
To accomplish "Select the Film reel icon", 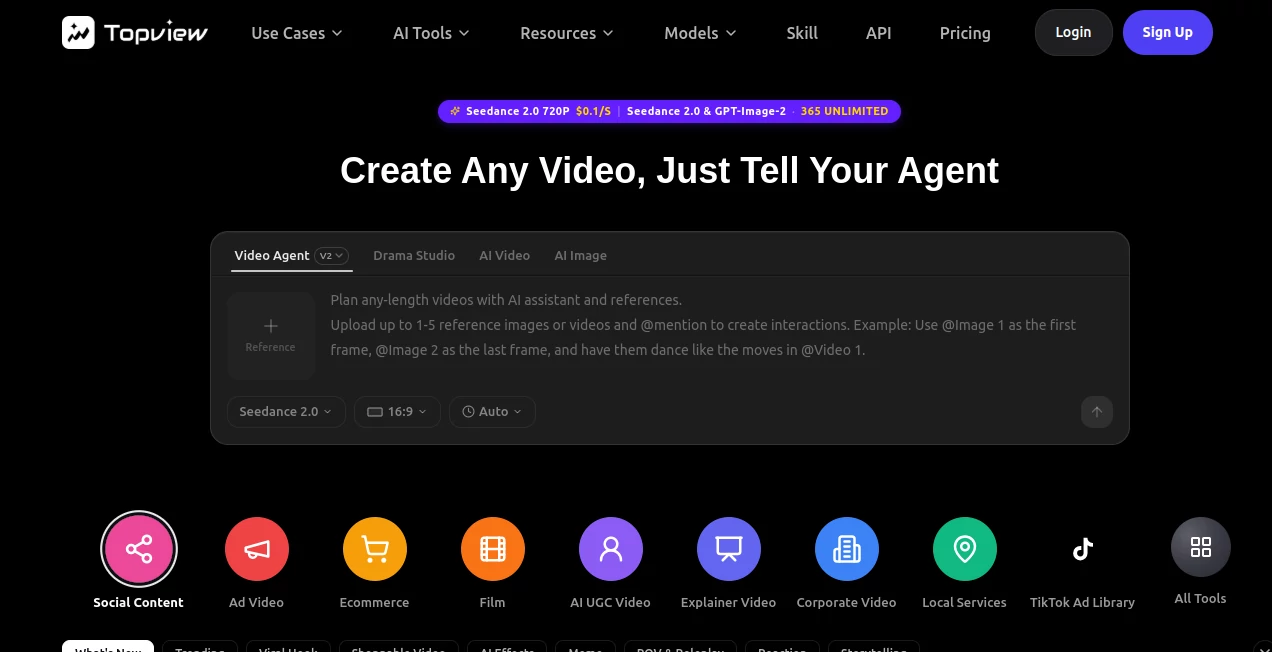I will point(493,549).
